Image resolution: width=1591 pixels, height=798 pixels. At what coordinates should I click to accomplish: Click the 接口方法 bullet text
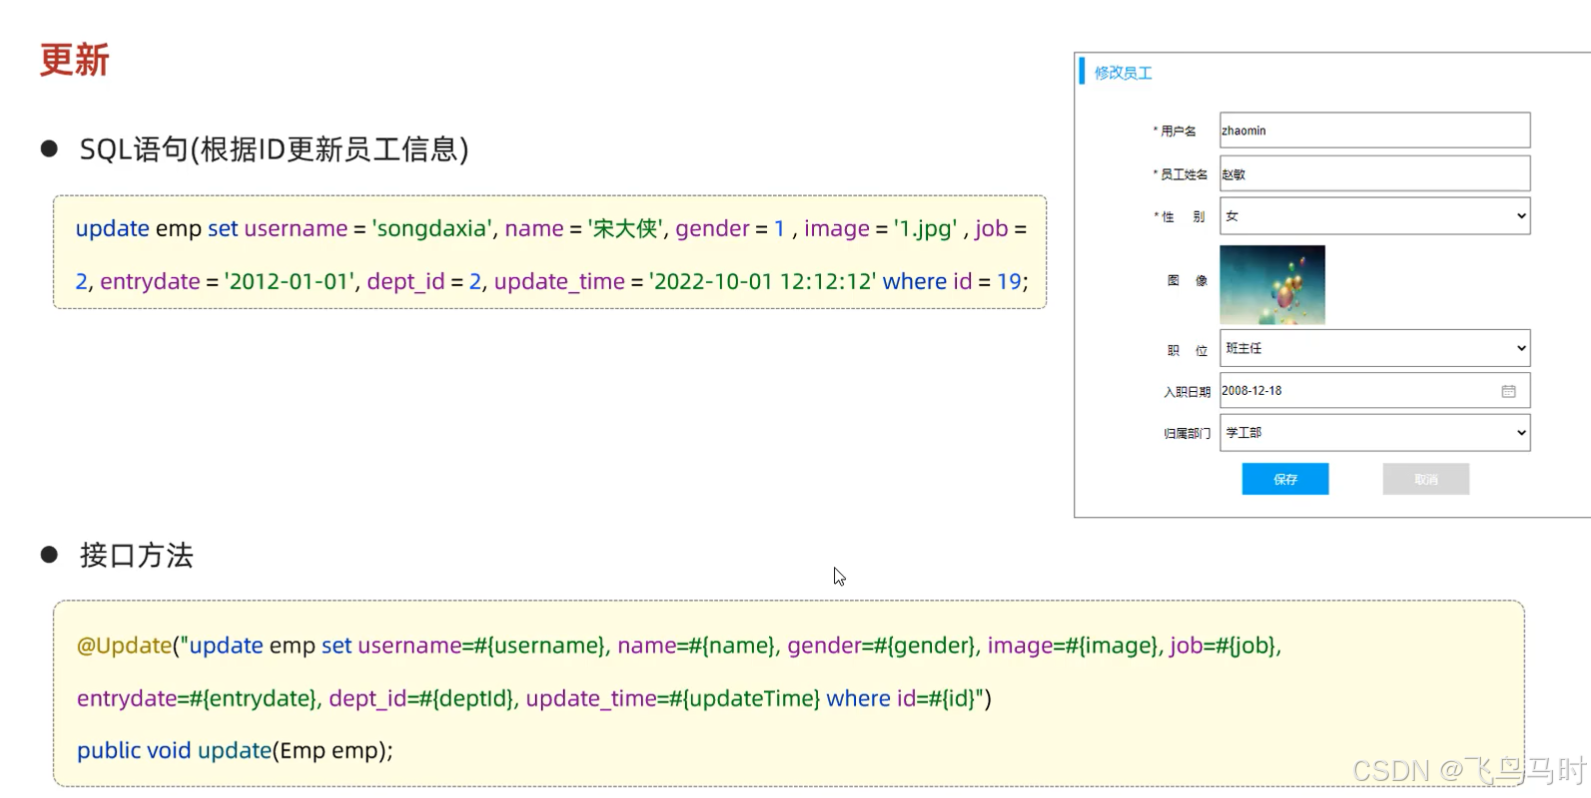(136, 555)
